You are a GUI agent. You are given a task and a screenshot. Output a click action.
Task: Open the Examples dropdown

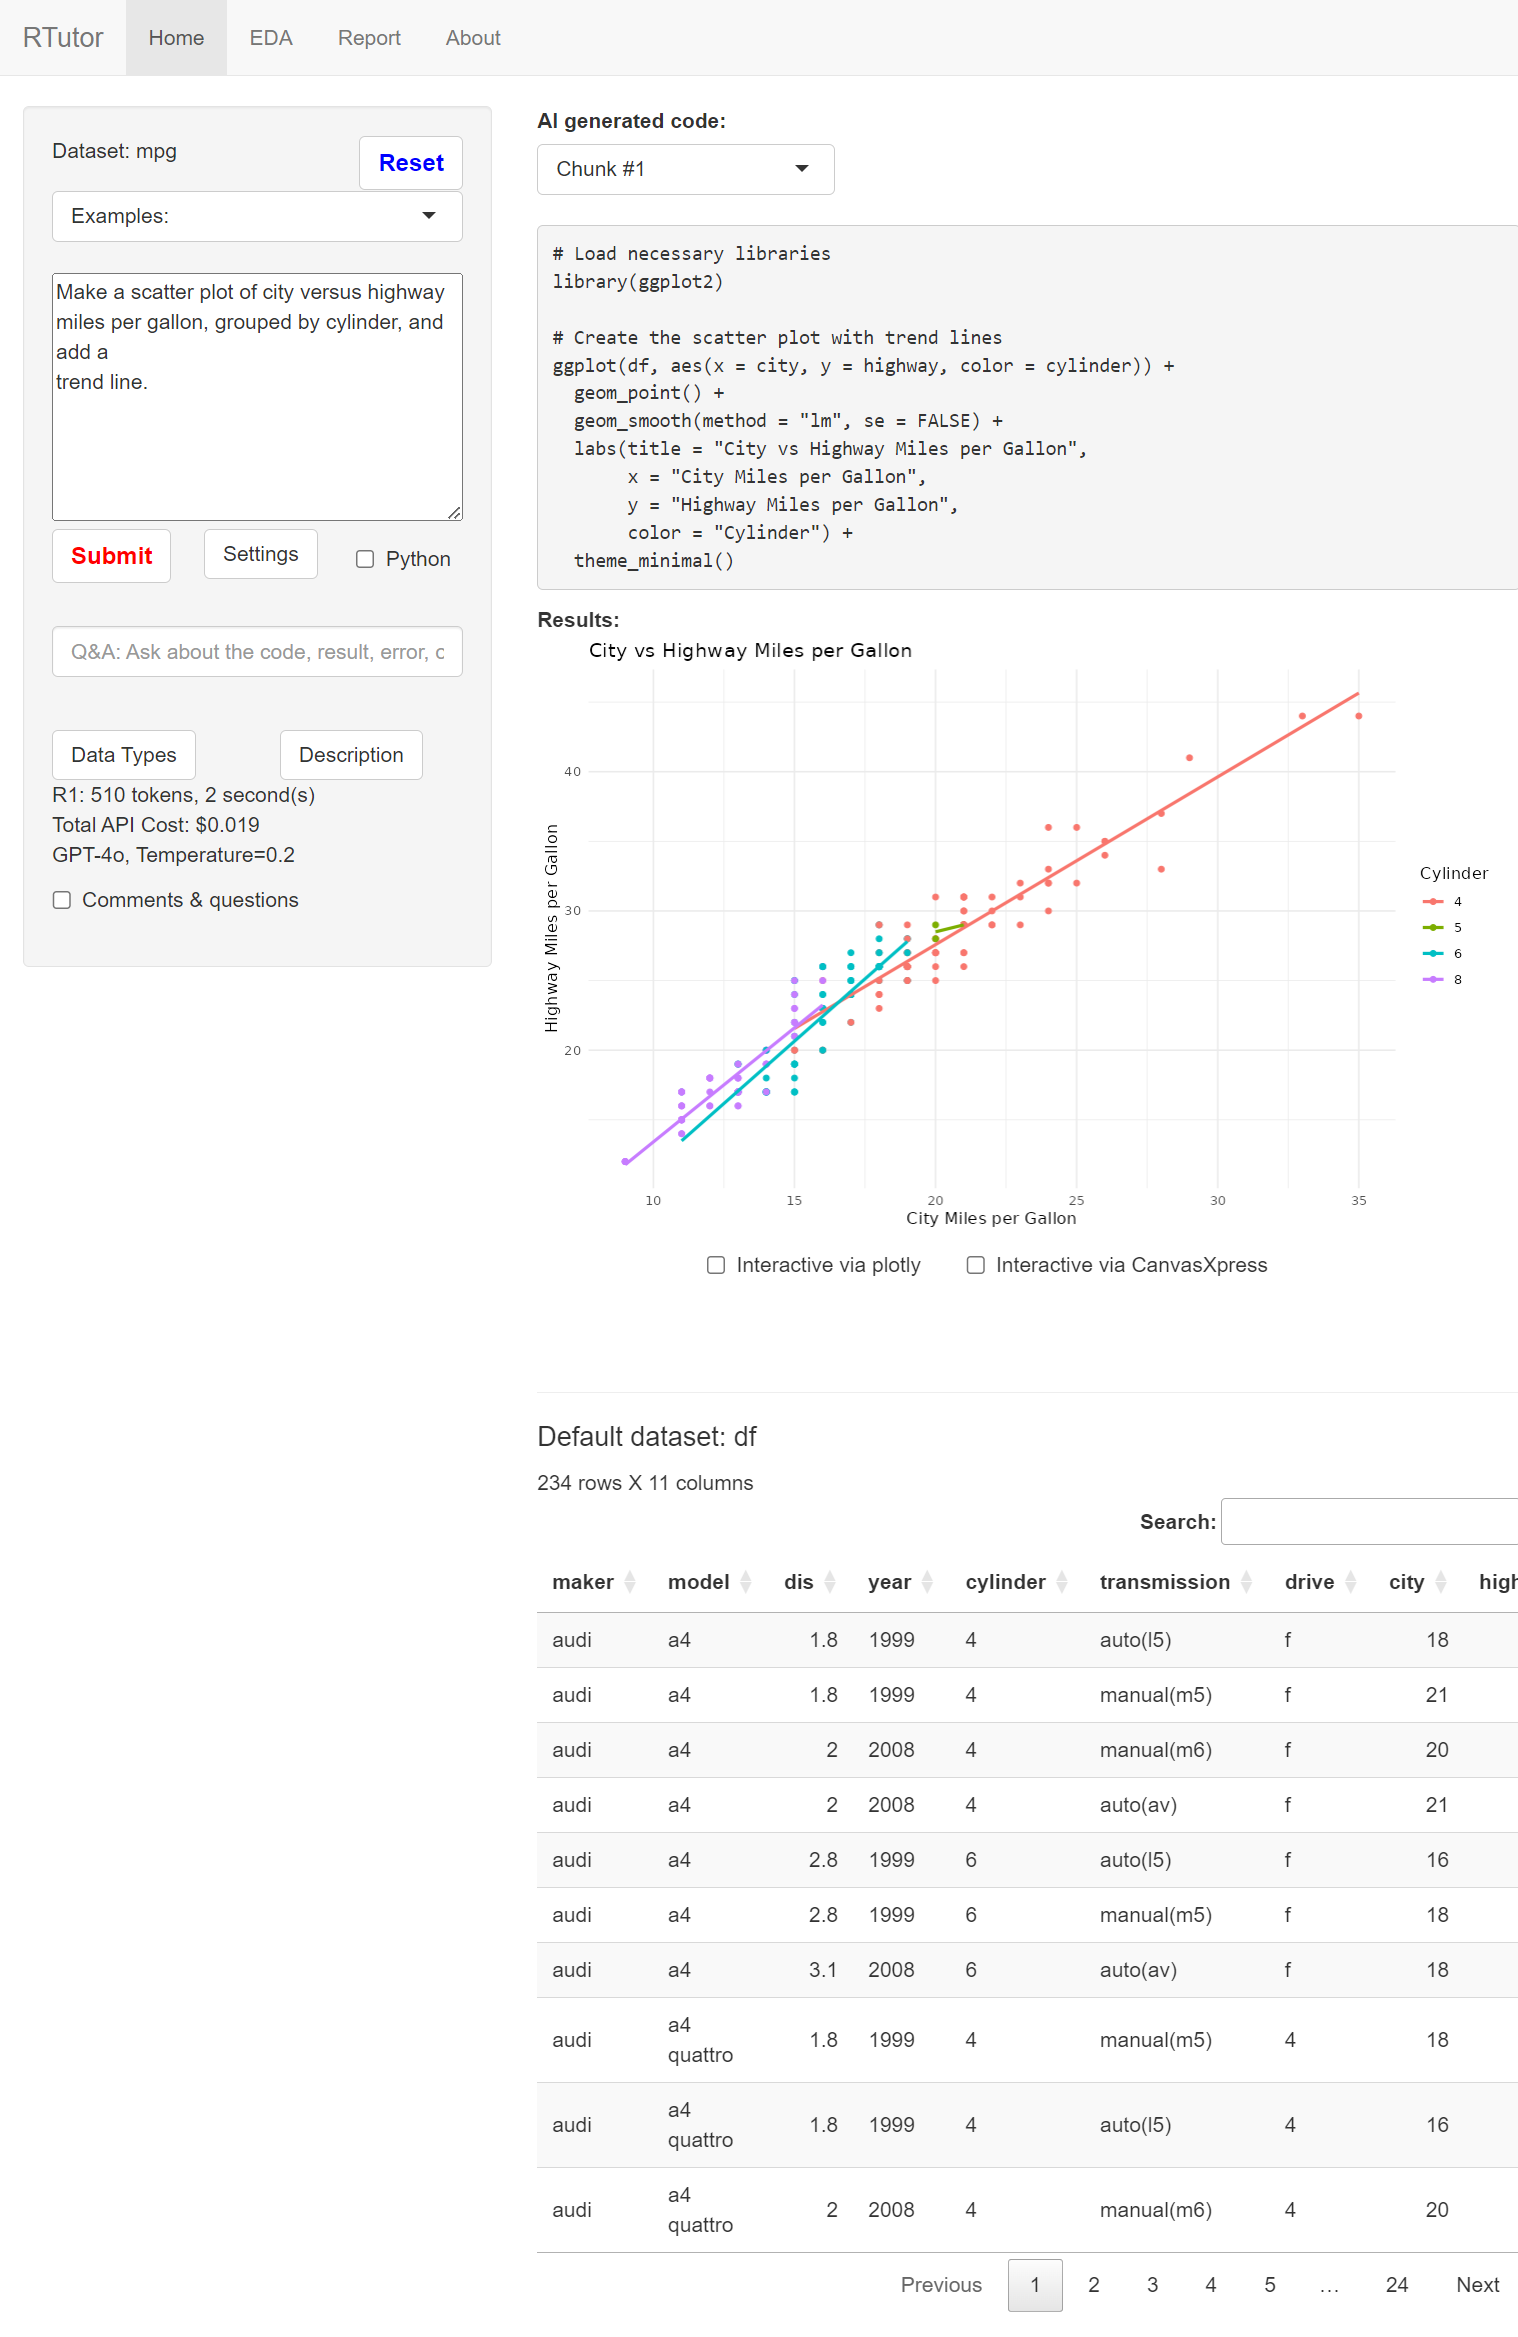(x=257, y=216)
